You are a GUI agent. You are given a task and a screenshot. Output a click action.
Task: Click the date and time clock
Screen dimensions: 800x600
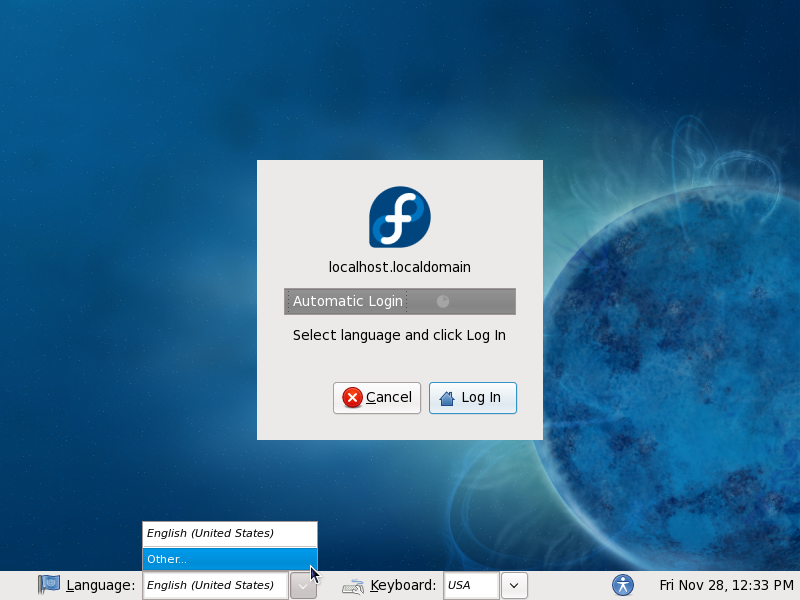[x=725, y=585]
